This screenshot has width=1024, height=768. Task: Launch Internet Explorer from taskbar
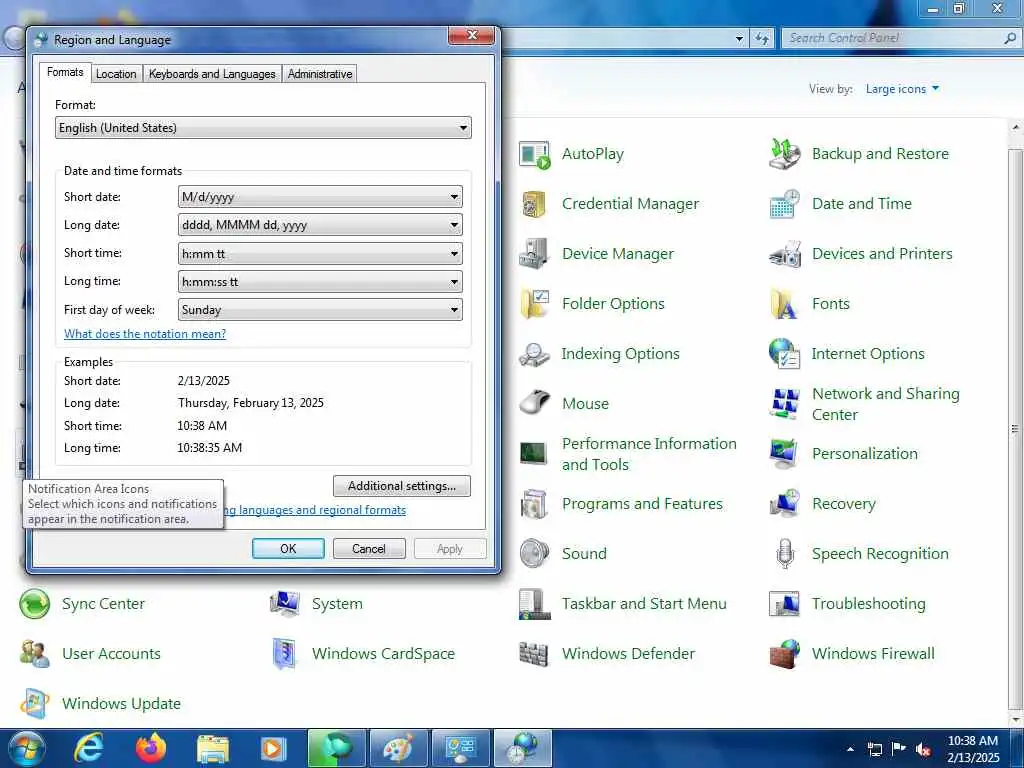click(x=89, y=748)
